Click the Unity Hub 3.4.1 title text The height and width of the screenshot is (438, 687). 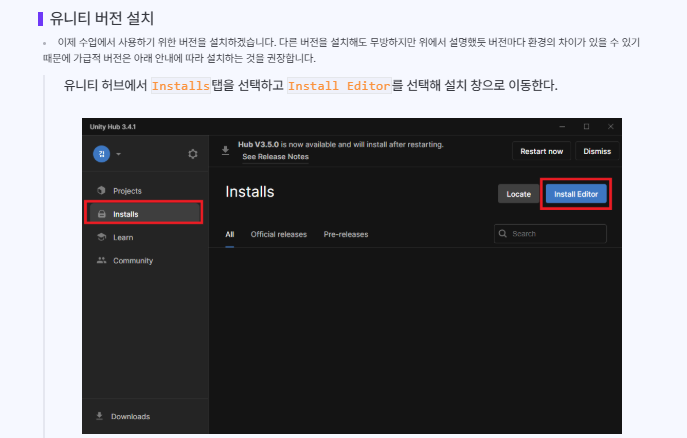click(x=113, y=127)
